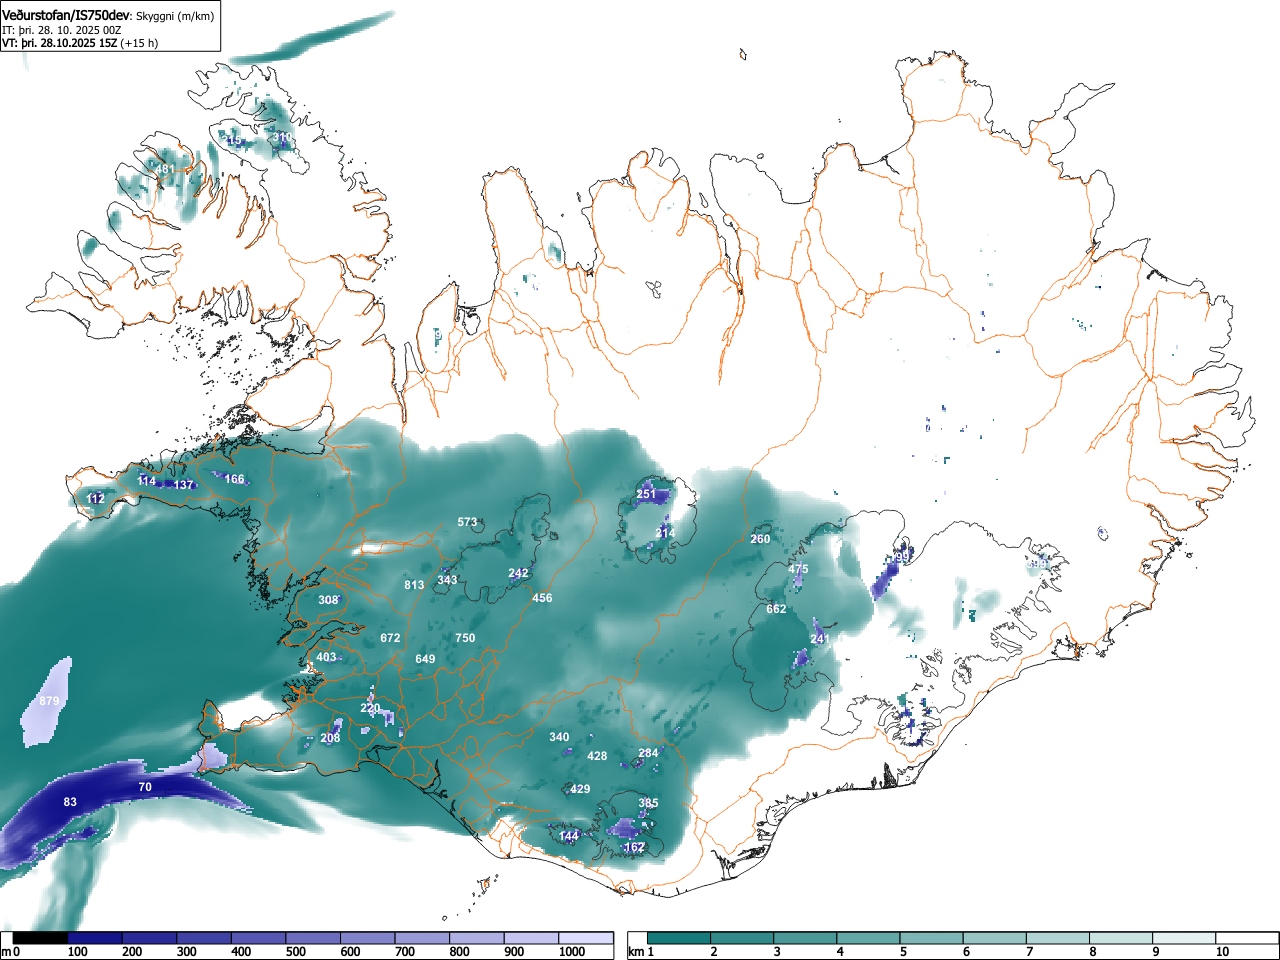
Task: Click the '144' value near the south coast
Action: point(568,836)
